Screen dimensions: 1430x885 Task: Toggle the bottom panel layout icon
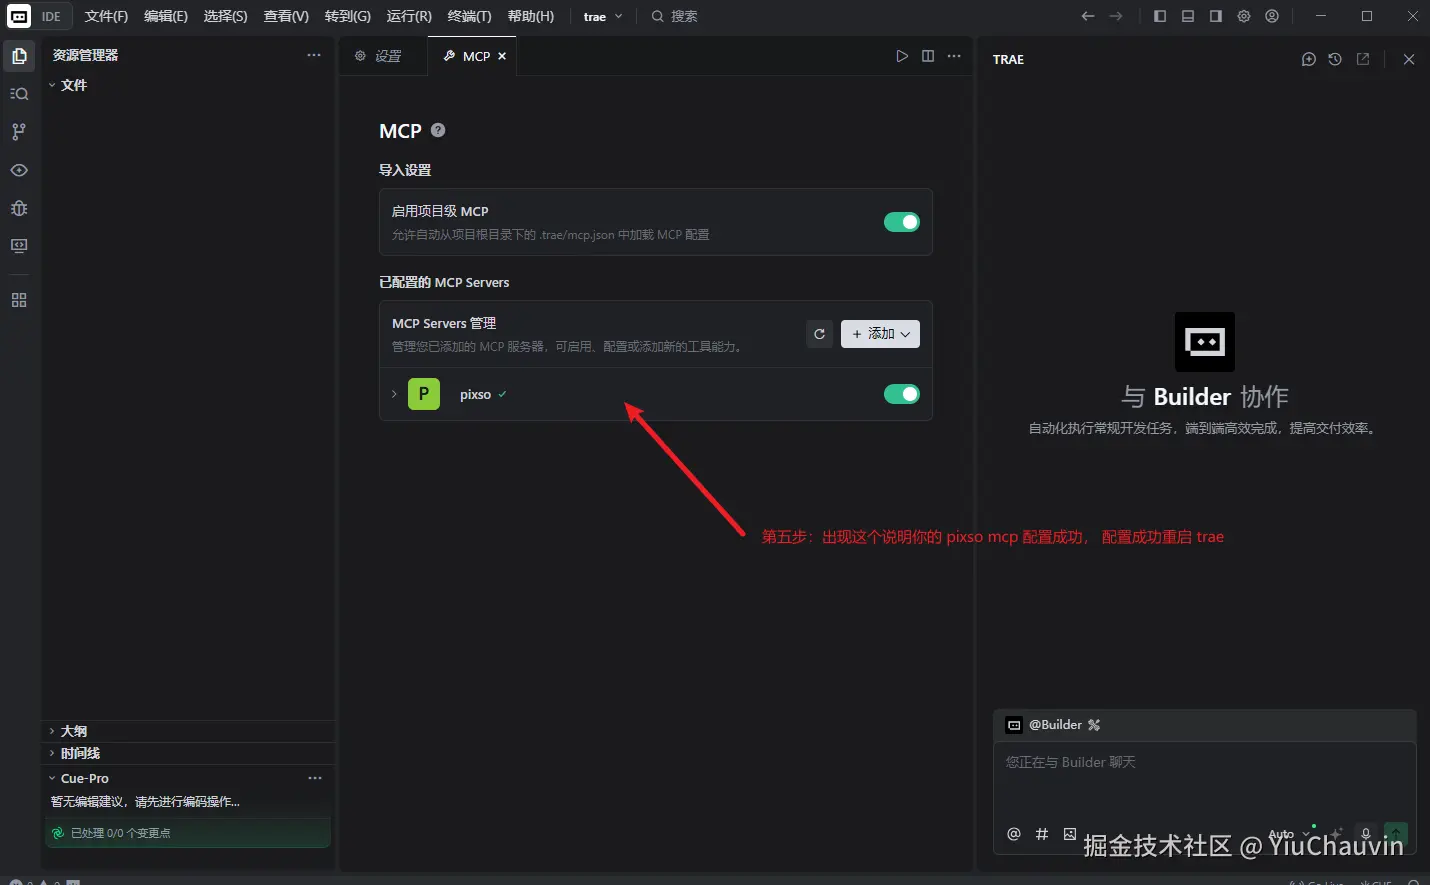pos(1188,16)
